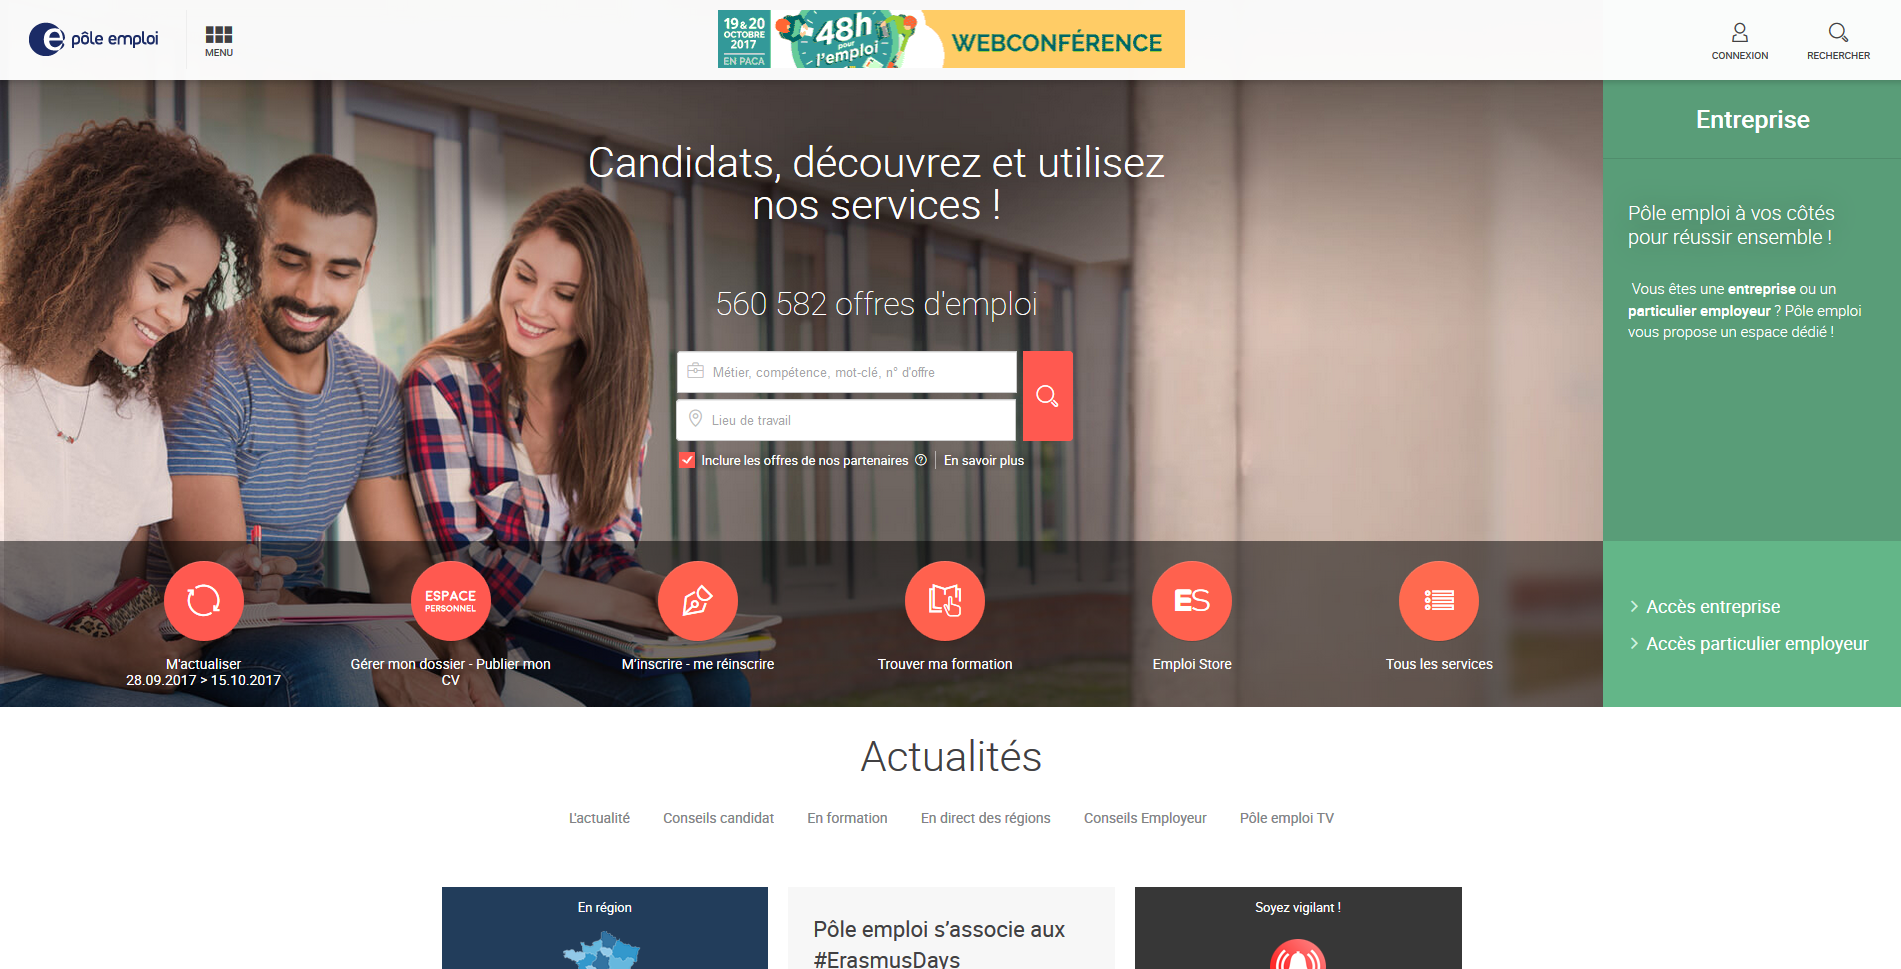Open the 48h pour l'emploi webconférence banner
This screenshot has height=969, width=1901.
coord(951,39)
